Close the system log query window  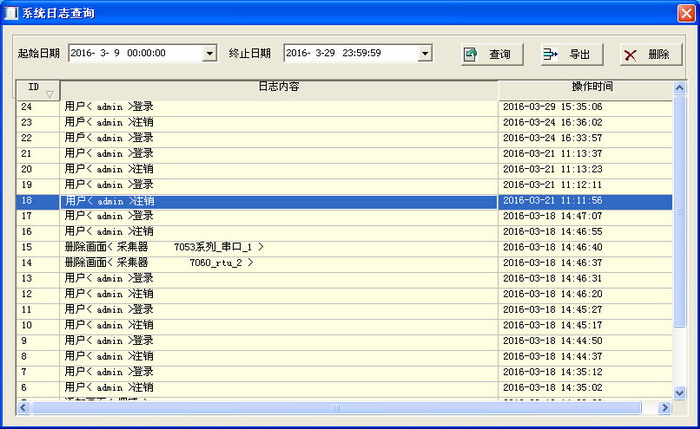pos(685,12)
